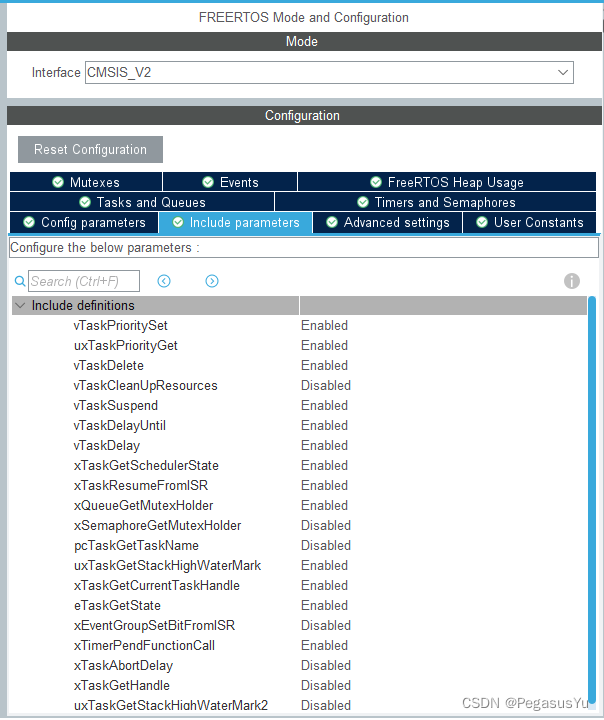Open the FreeRTOS Heap Usage tab
The image size is (604, 720).
pyautogui.click(x=447, y=182)
